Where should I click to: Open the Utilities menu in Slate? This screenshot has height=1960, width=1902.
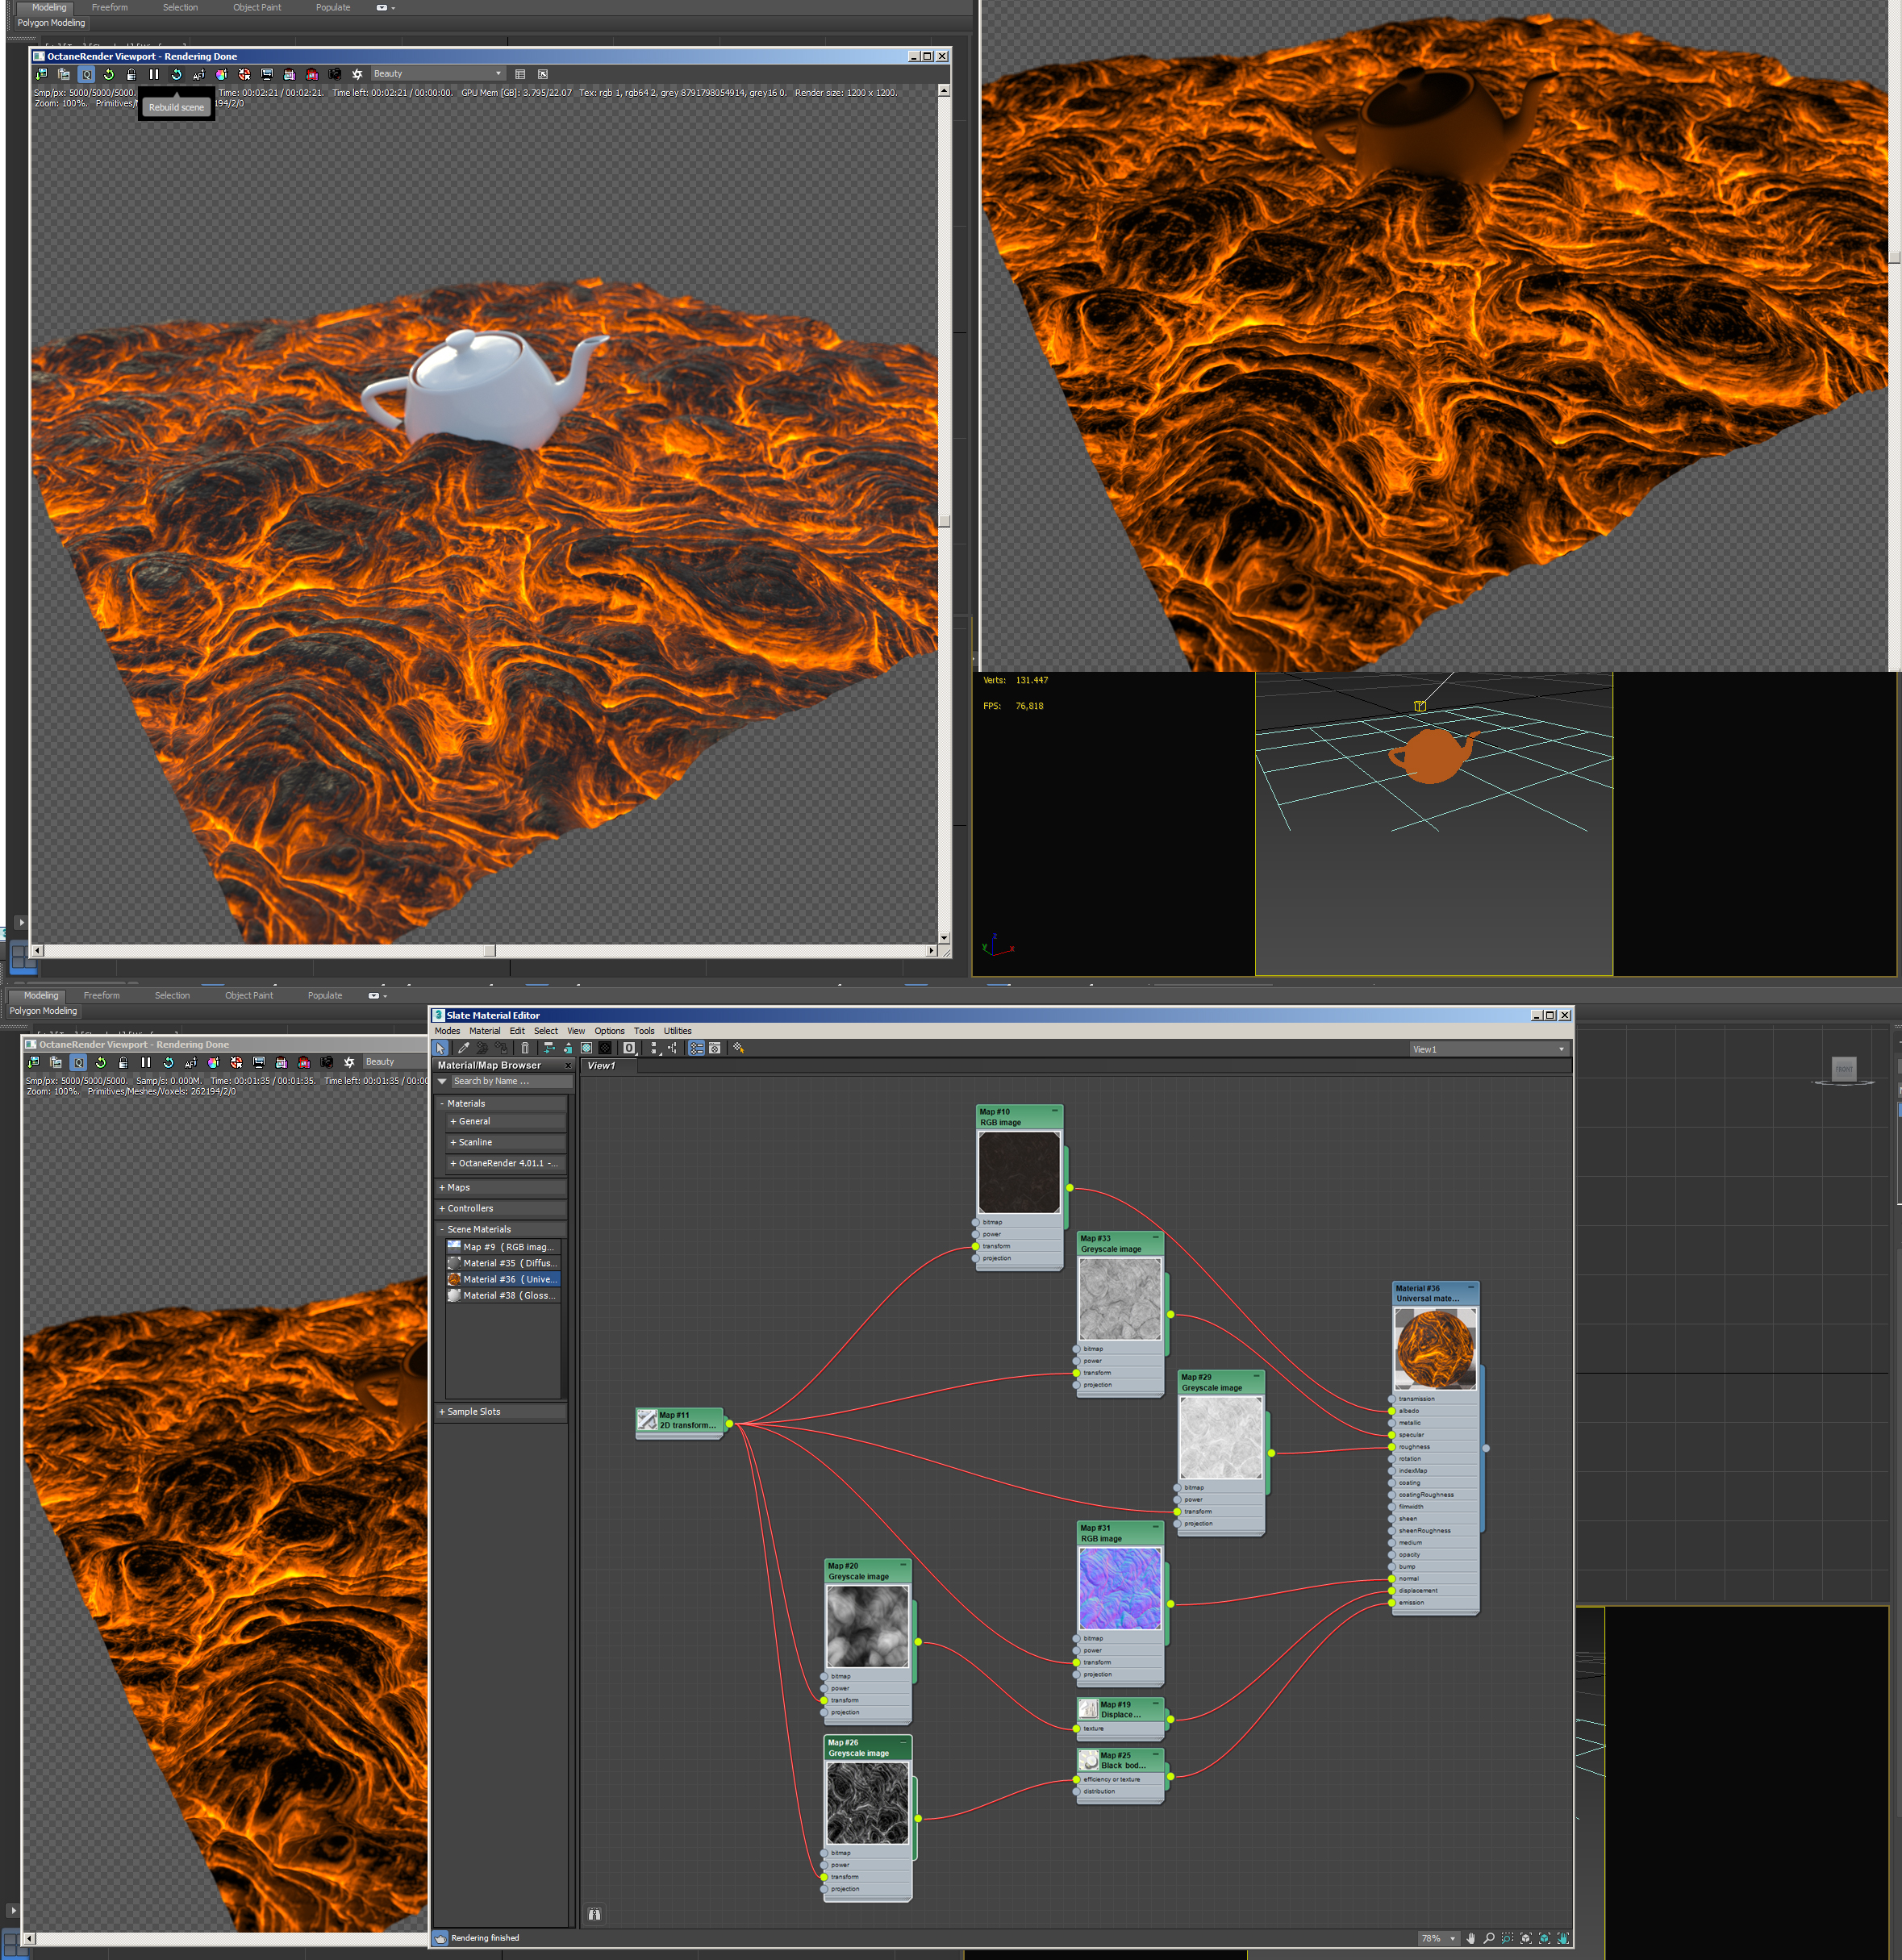[x=677, y=1031]
